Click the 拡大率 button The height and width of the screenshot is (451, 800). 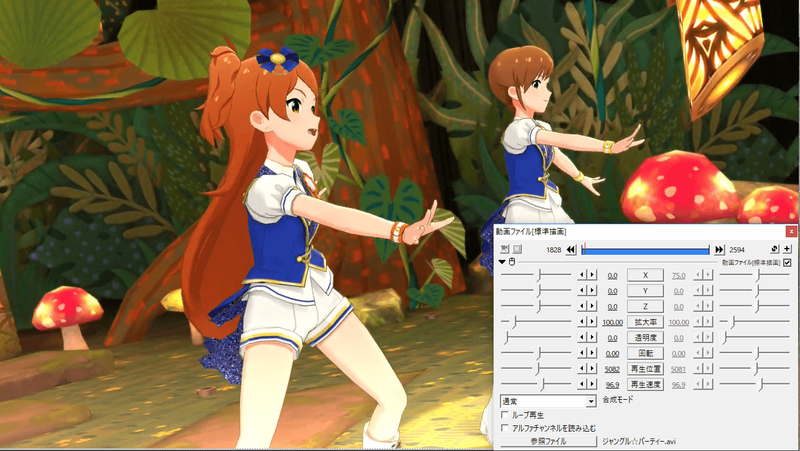click(645, 322)
